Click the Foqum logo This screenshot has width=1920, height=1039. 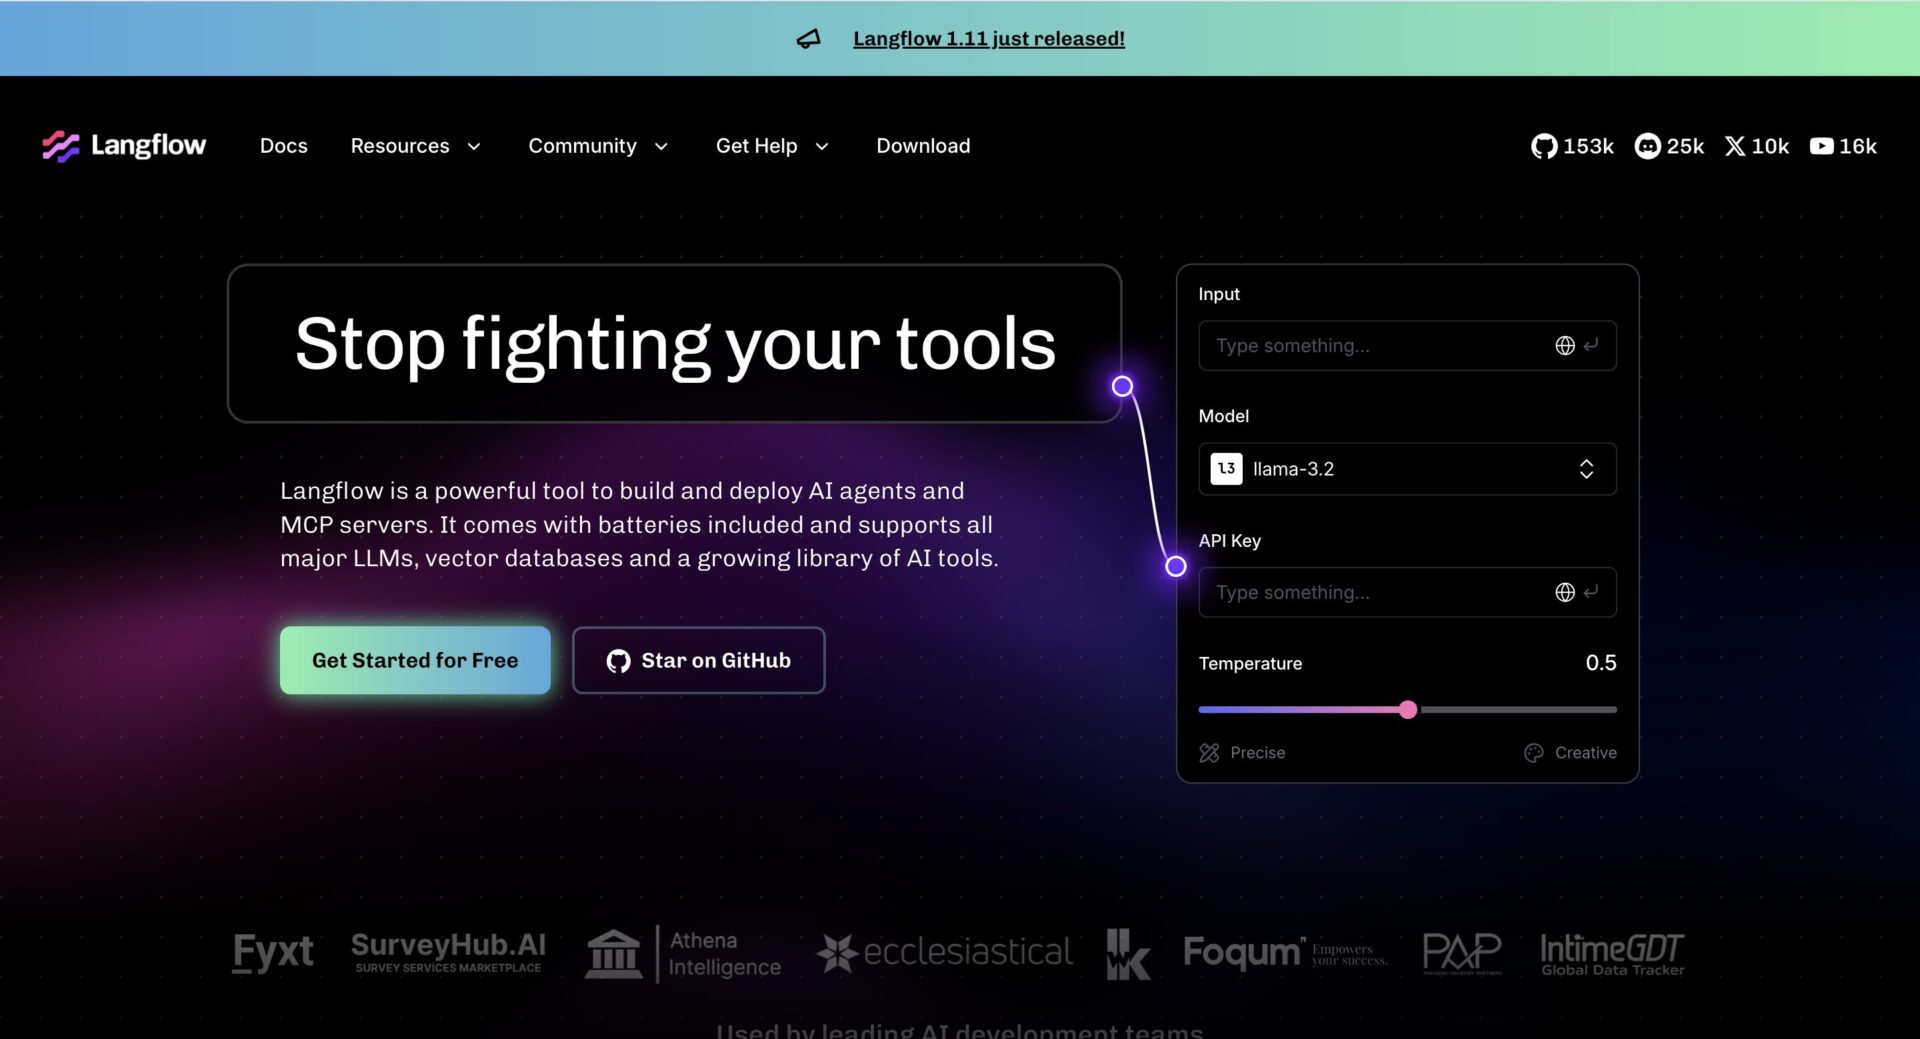(x=1285, y=953)
